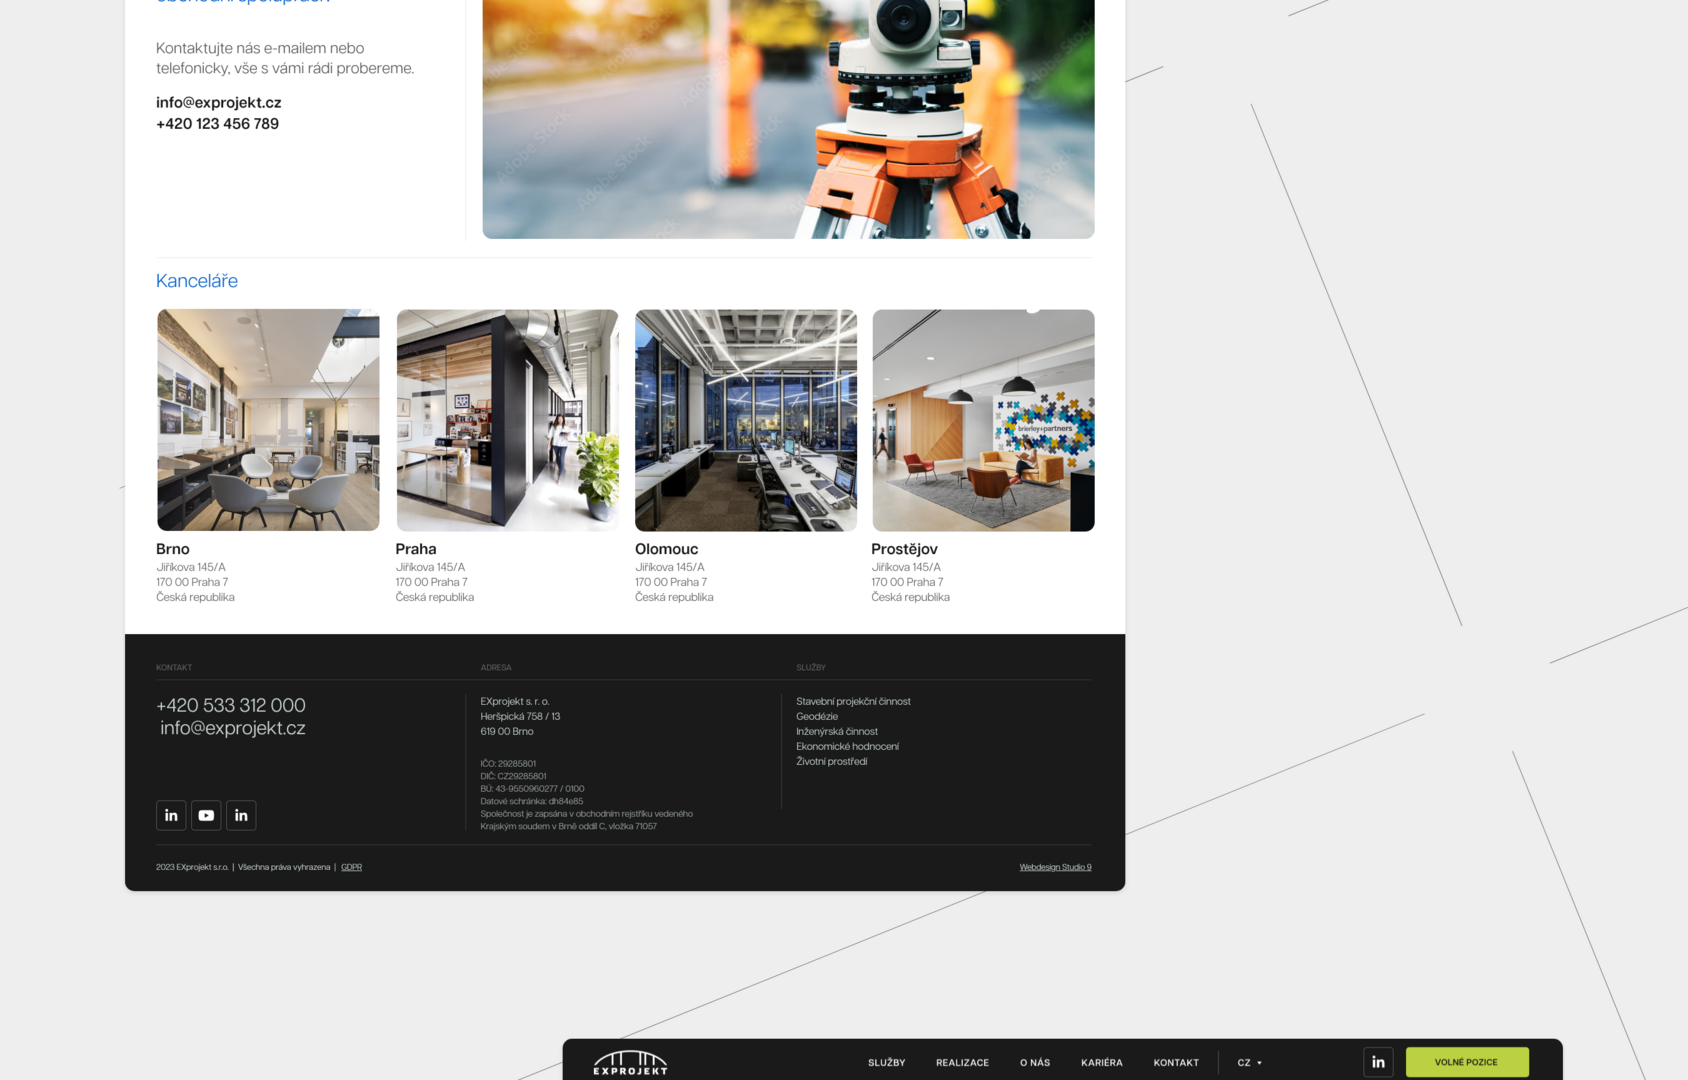Screen dimensions: 1688x1080
Task: Expand the CZ language dropdown
Action: 1249,1063
